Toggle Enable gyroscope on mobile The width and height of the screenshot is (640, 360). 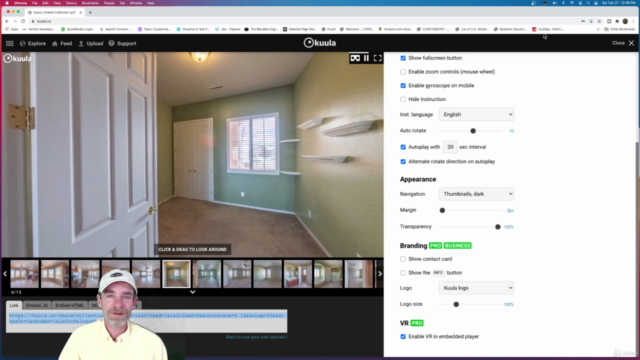pyautogui.click(x=403, y=86)
